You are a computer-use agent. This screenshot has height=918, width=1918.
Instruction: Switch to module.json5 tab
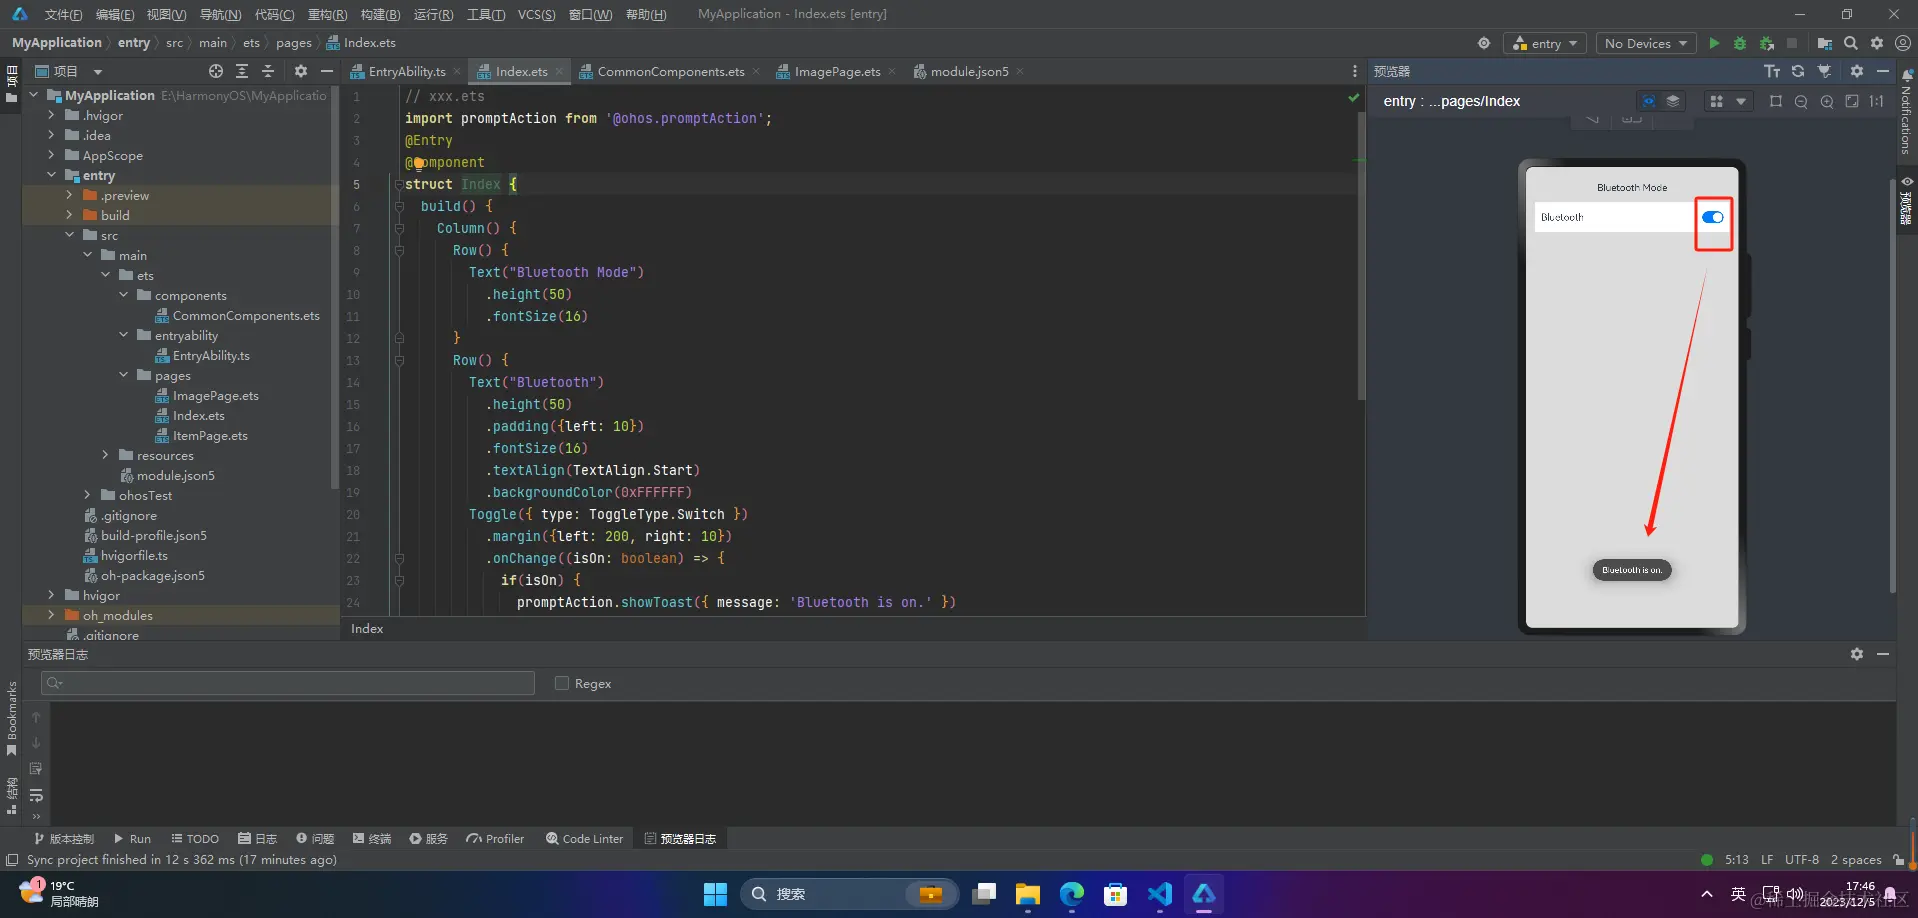pyautogui.click(x=969, y=71)
